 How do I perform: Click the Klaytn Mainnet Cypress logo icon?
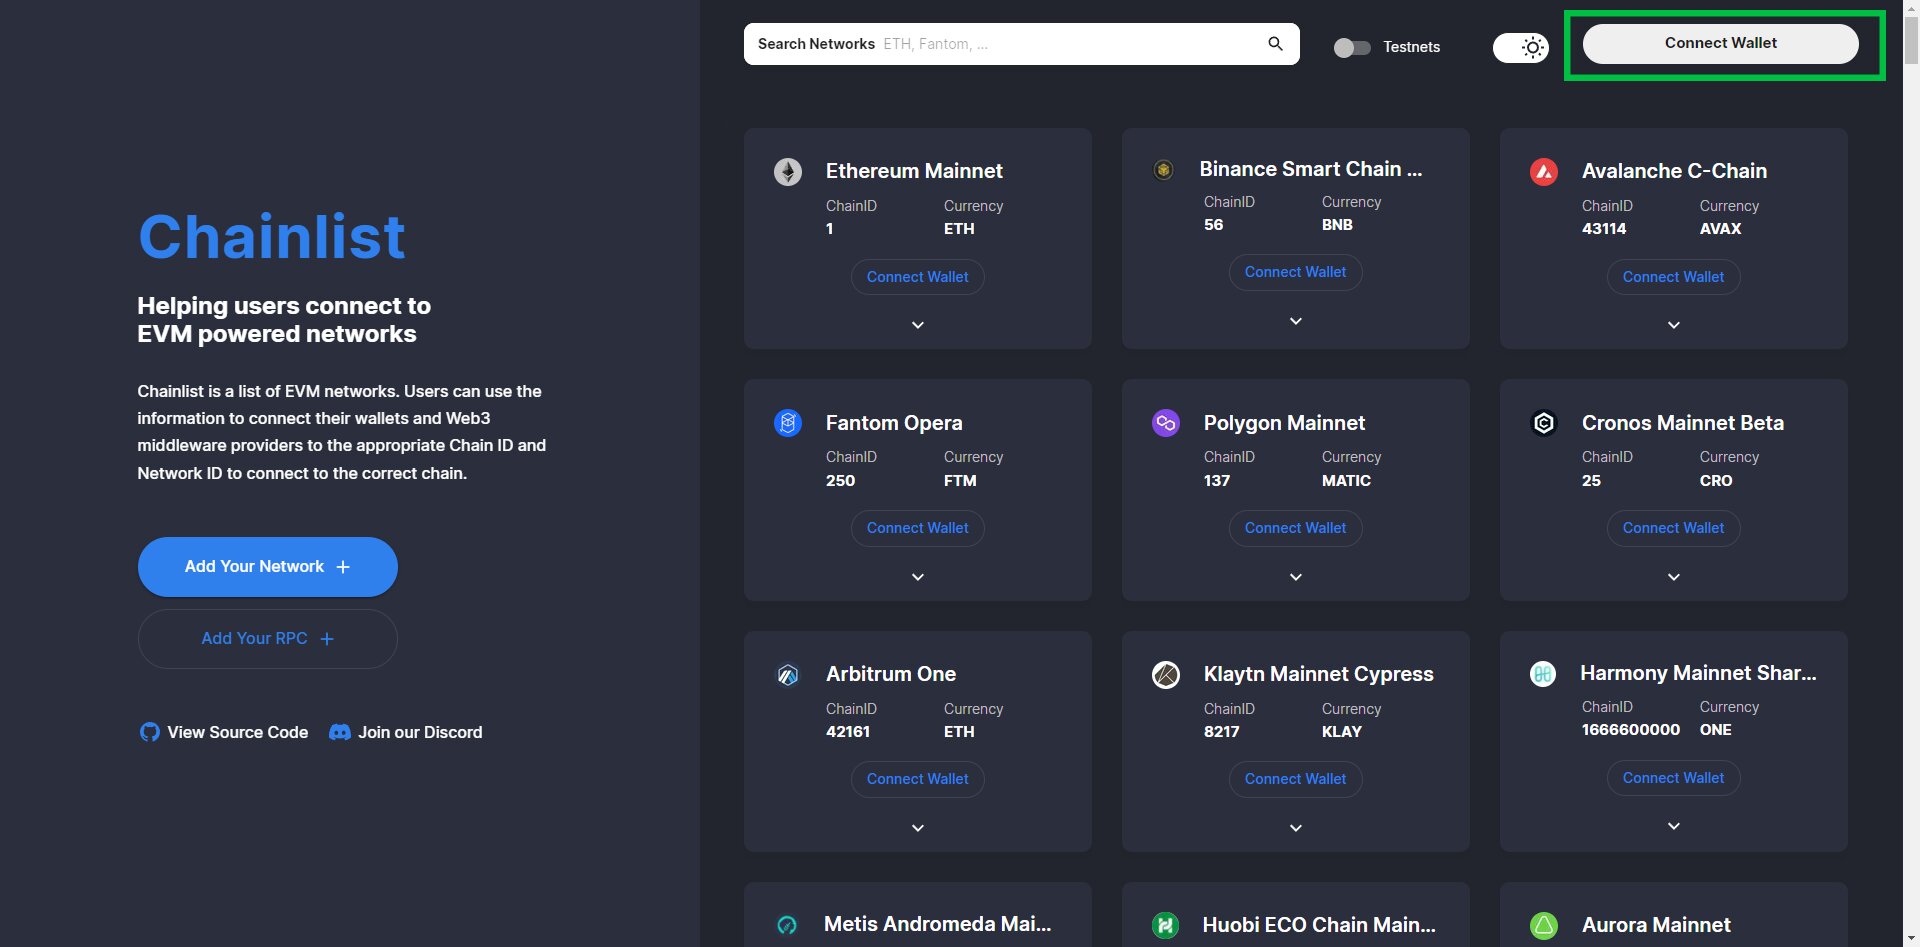(x=1166, y=675)
